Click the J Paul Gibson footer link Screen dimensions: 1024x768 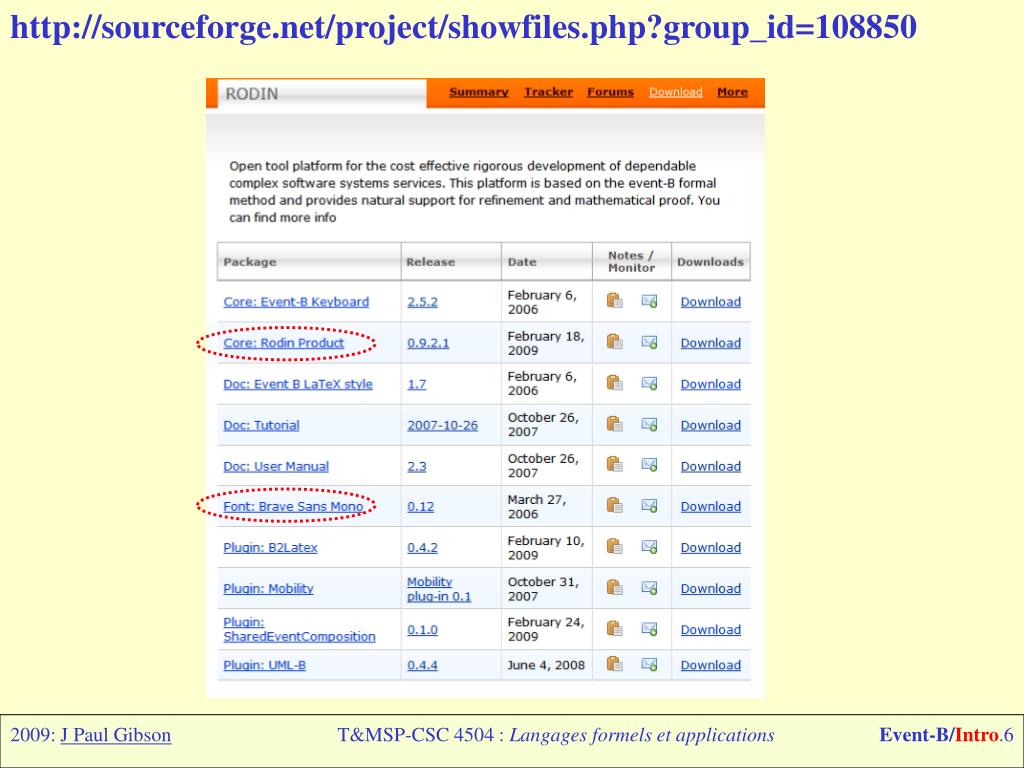(x=116, y=735)
